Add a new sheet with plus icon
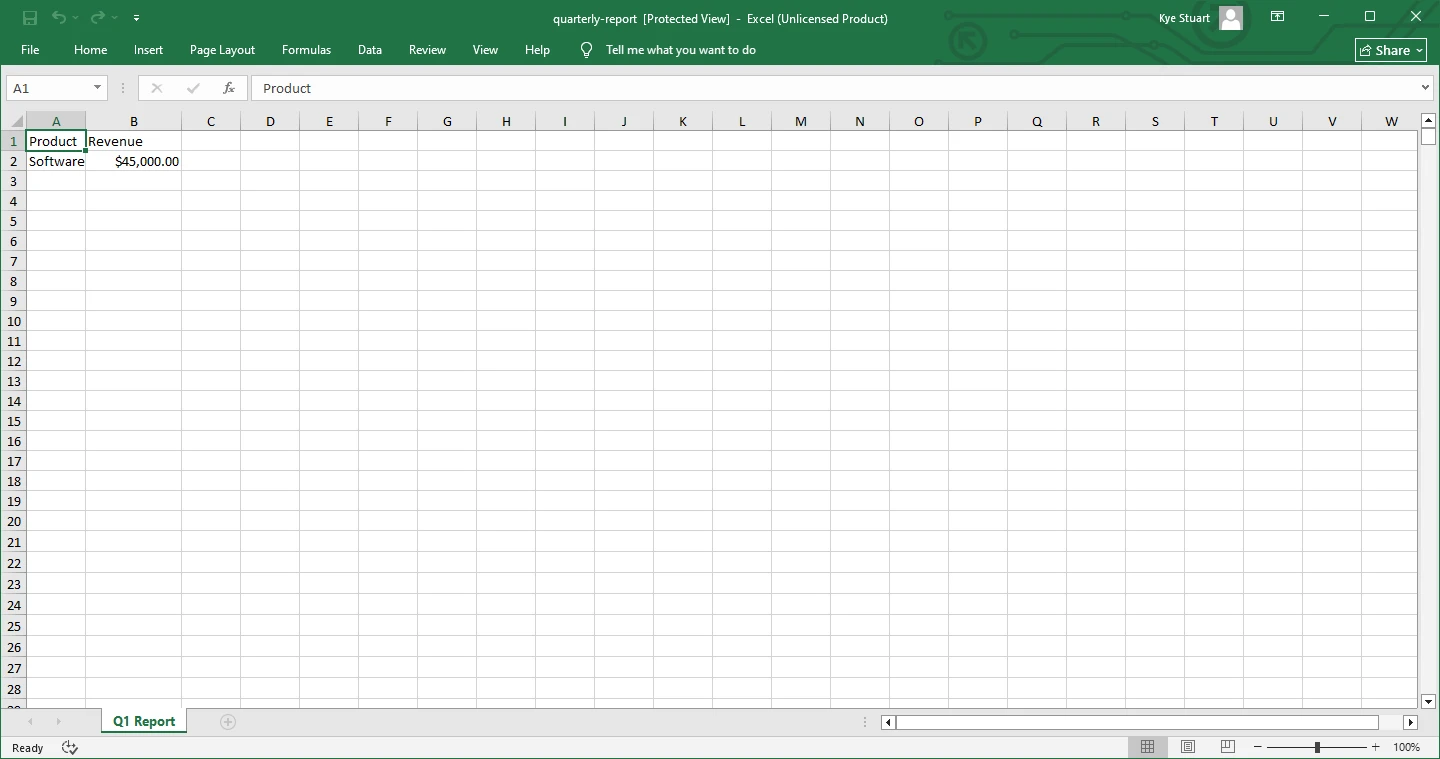Viewport: 1440px width, 759px height. [228, 722]
